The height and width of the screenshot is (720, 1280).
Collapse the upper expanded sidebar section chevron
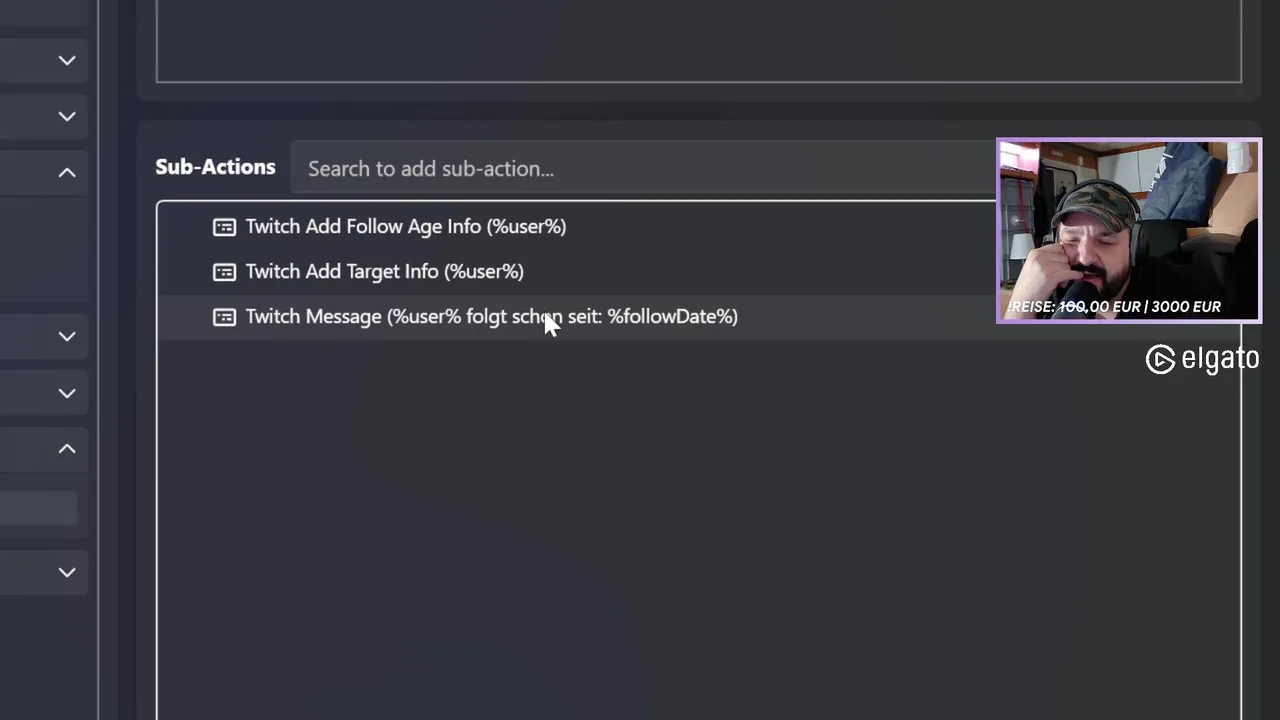pos(67,173)
